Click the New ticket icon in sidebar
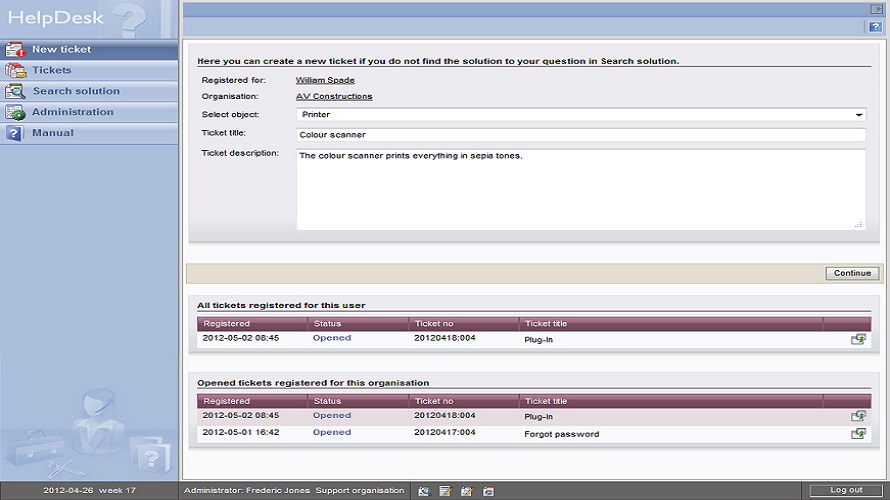890x500 pixels. pos(15,50)
